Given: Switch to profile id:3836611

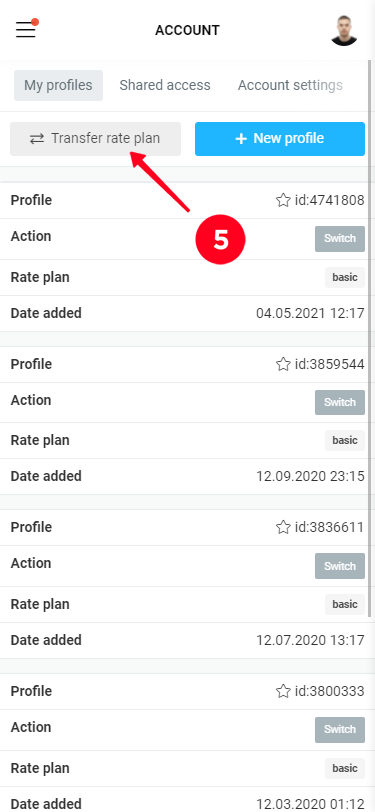Looking at the screenshot, I should pos(340,566).
